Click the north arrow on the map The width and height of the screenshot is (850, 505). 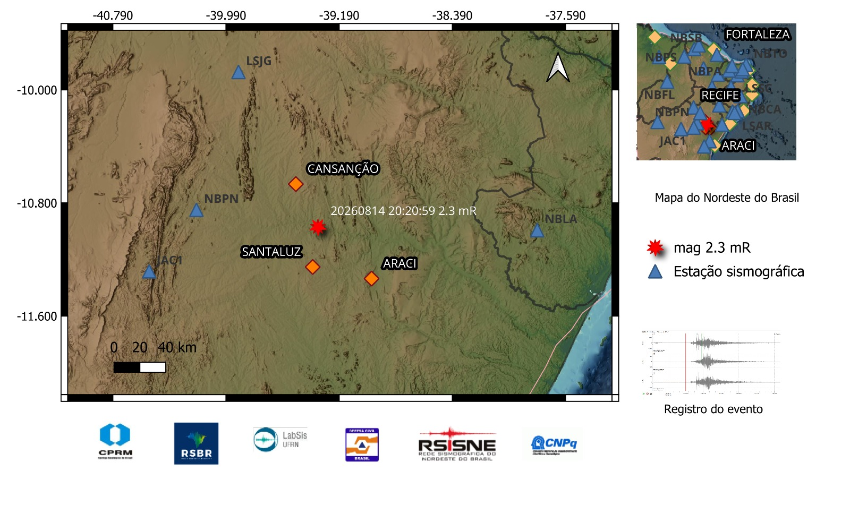tap(557, 68)
